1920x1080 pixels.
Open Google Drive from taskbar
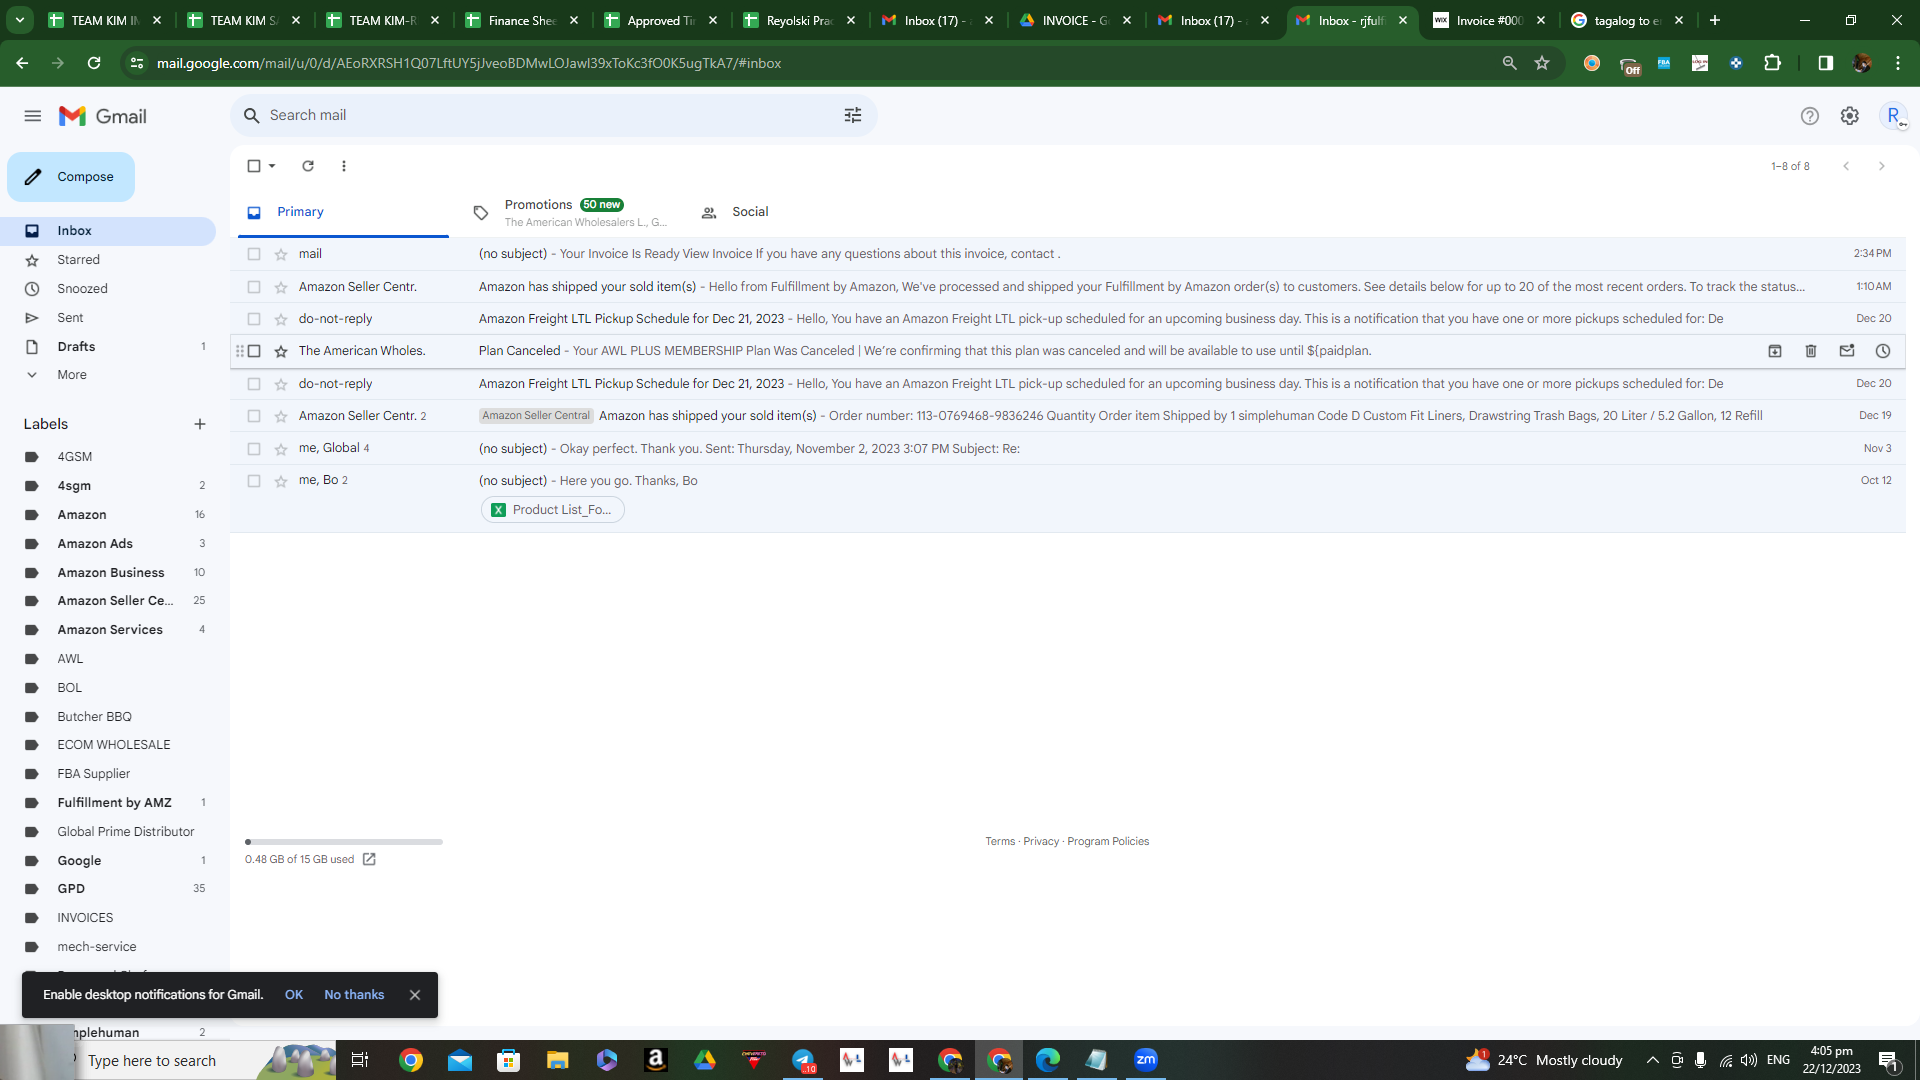(x=705, y=1060)
